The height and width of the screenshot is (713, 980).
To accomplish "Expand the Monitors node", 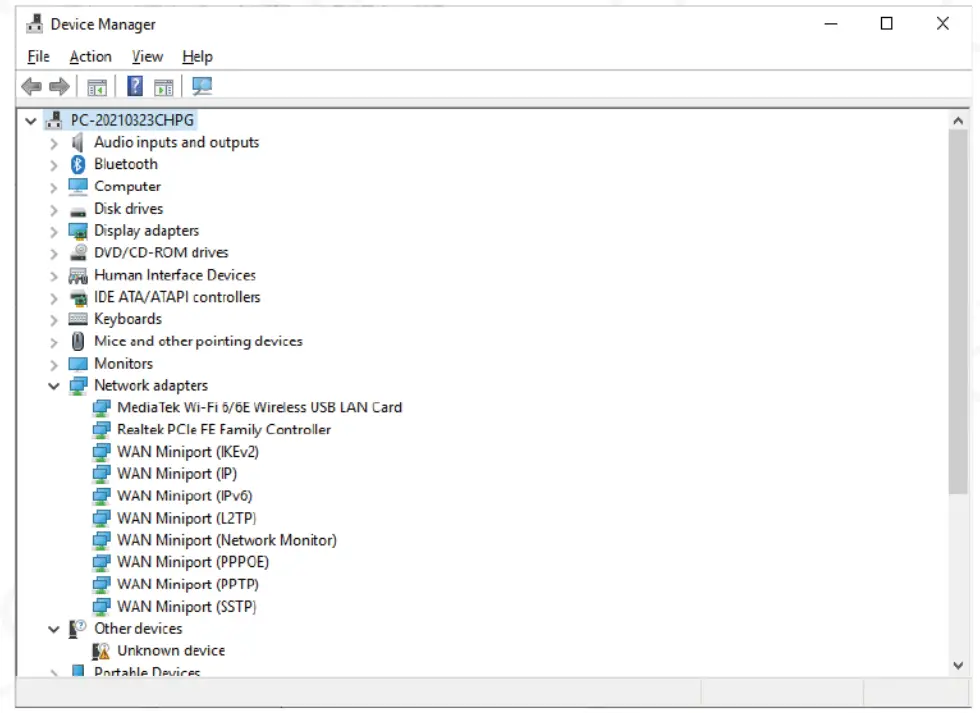I will coord(54,364).
